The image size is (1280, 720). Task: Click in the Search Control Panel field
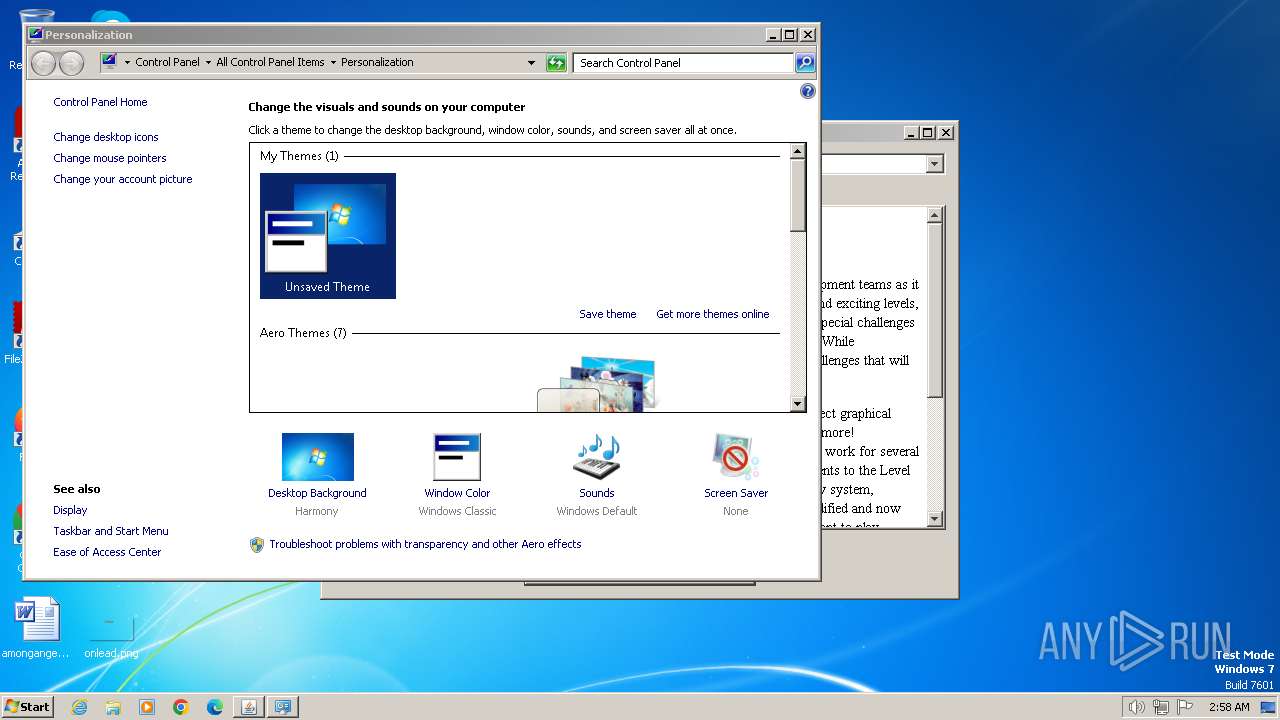(x=684, y=63)
